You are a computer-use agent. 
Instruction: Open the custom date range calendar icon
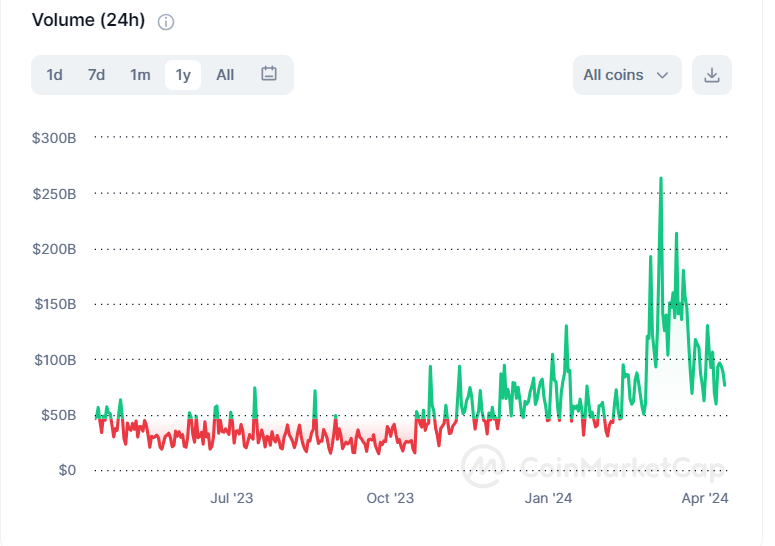(x=269, y=74)
